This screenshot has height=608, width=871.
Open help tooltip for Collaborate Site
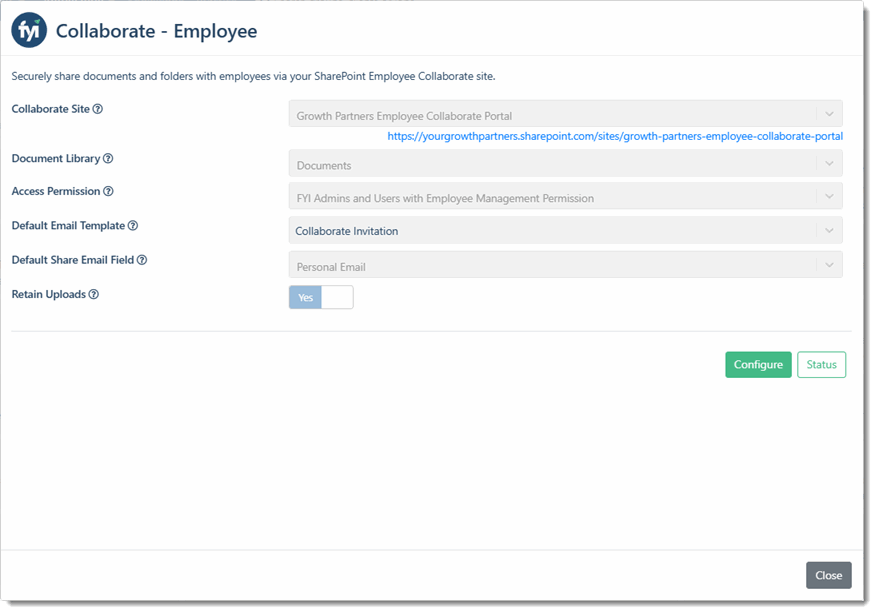pyautogui.click(x=97, y=109)
